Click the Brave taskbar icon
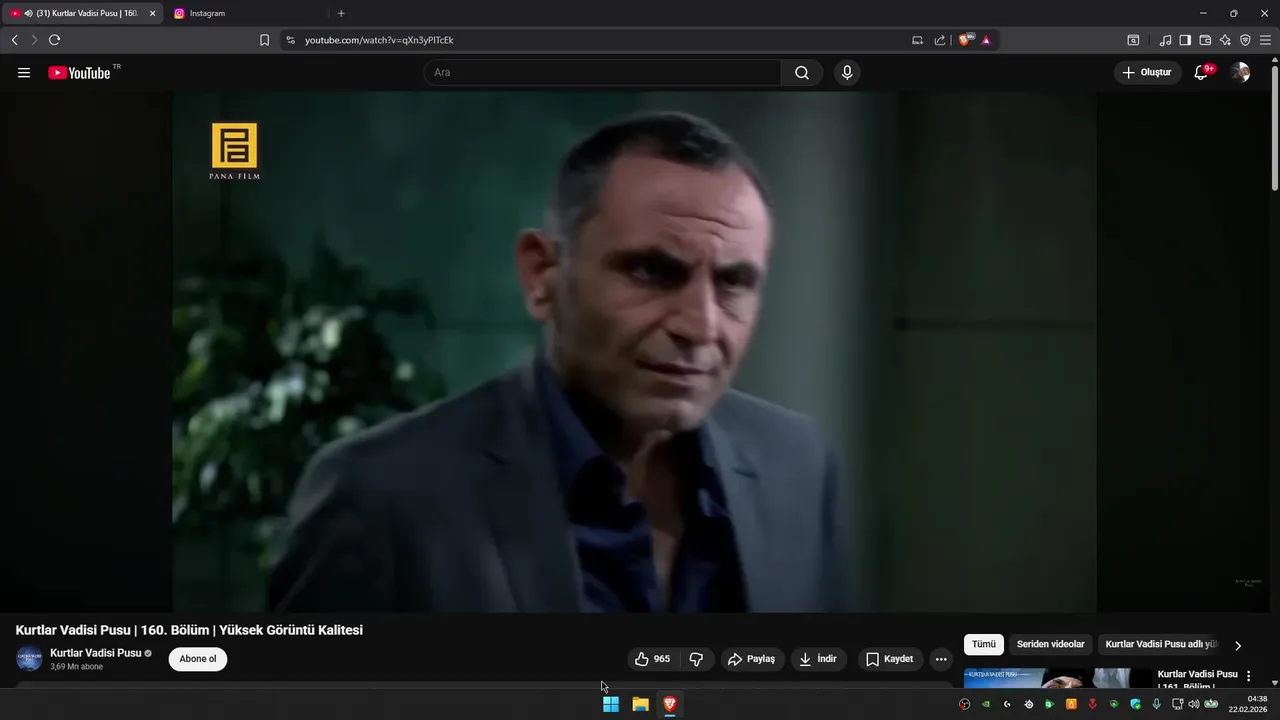The height and width of the screenshot is (720, 1280). tap(670, 704)
